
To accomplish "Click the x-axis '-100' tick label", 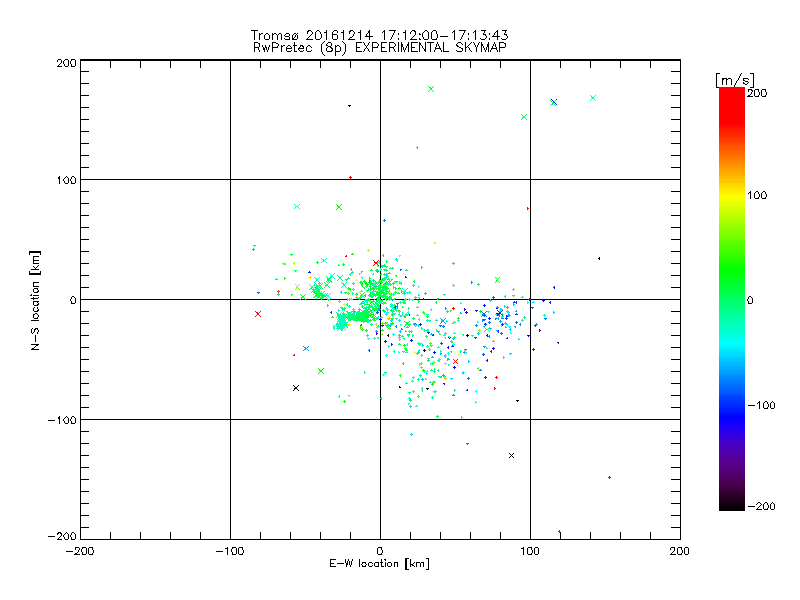I will coord(230,551).
